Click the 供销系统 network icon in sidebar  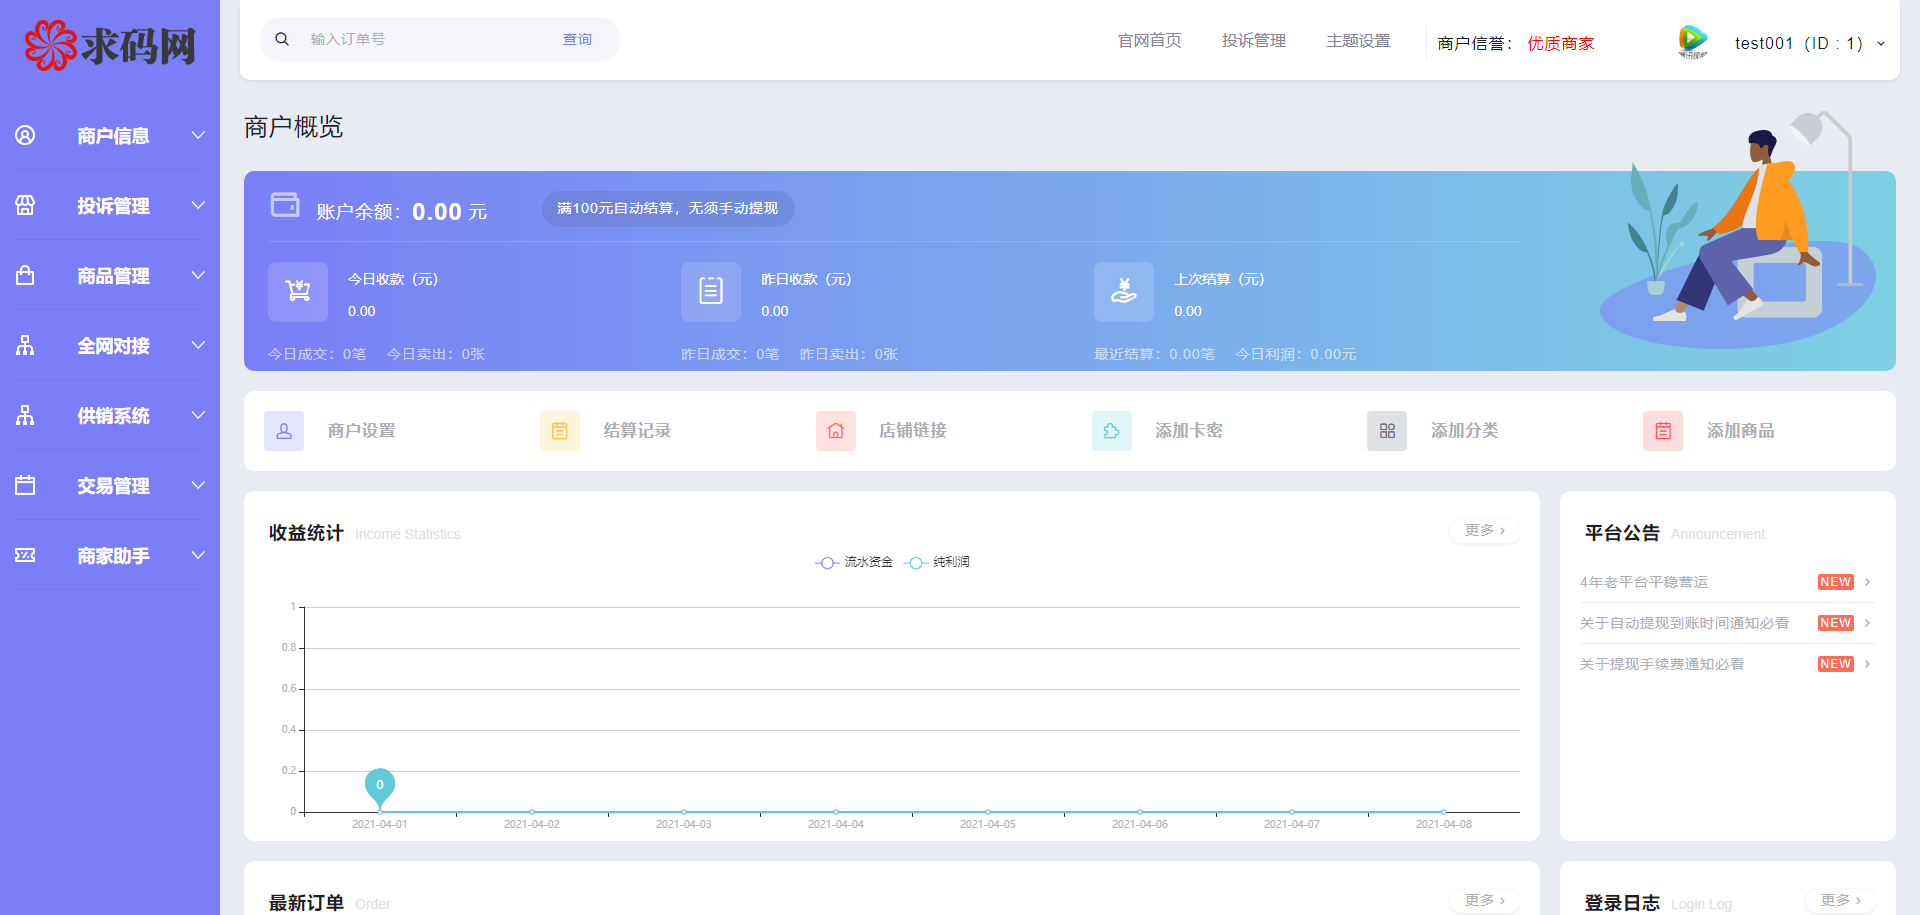tap(25, 415)
